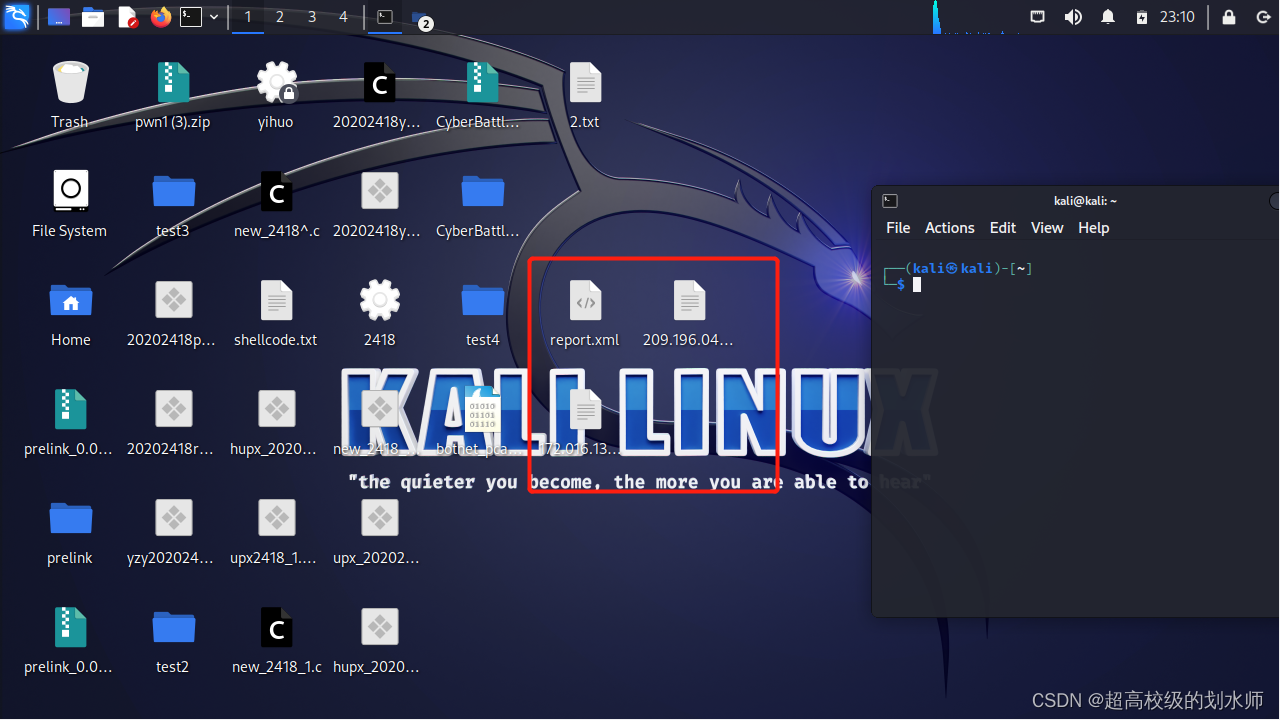Open the notifications bell icon
Viewport: 1280px width, 720px height.
tap(1108, 17)
